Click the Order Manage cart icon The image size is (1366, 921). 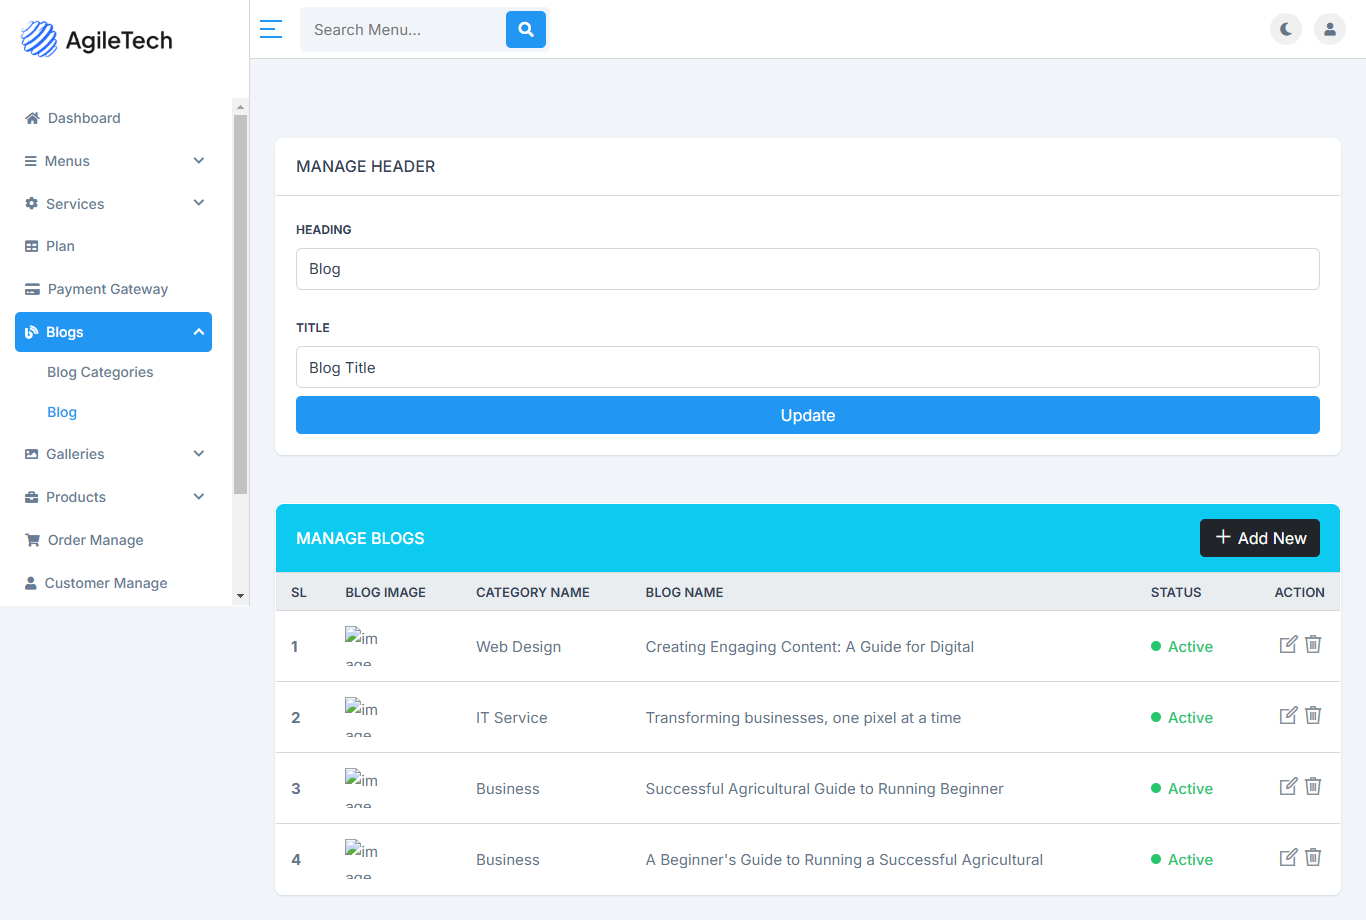click(x=32, y=540)
